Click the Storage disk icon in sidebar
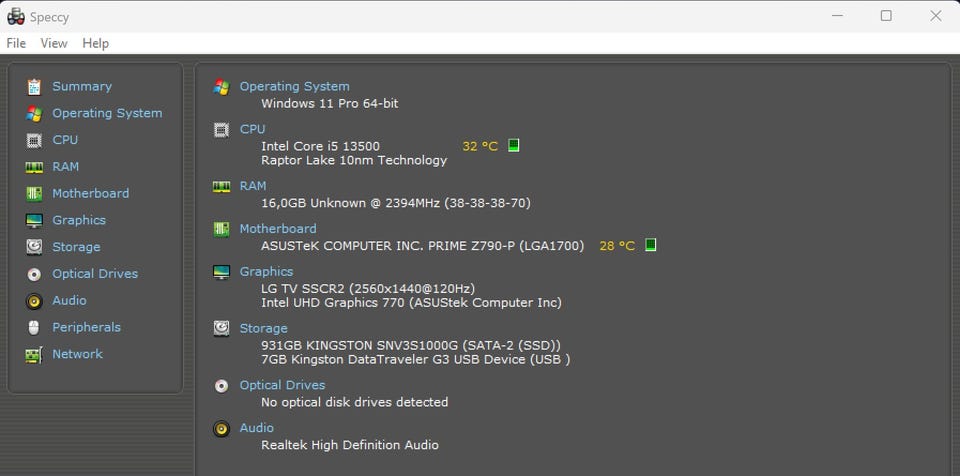The height and width of the screenshot is (476, 960). [x=34, y=247]
